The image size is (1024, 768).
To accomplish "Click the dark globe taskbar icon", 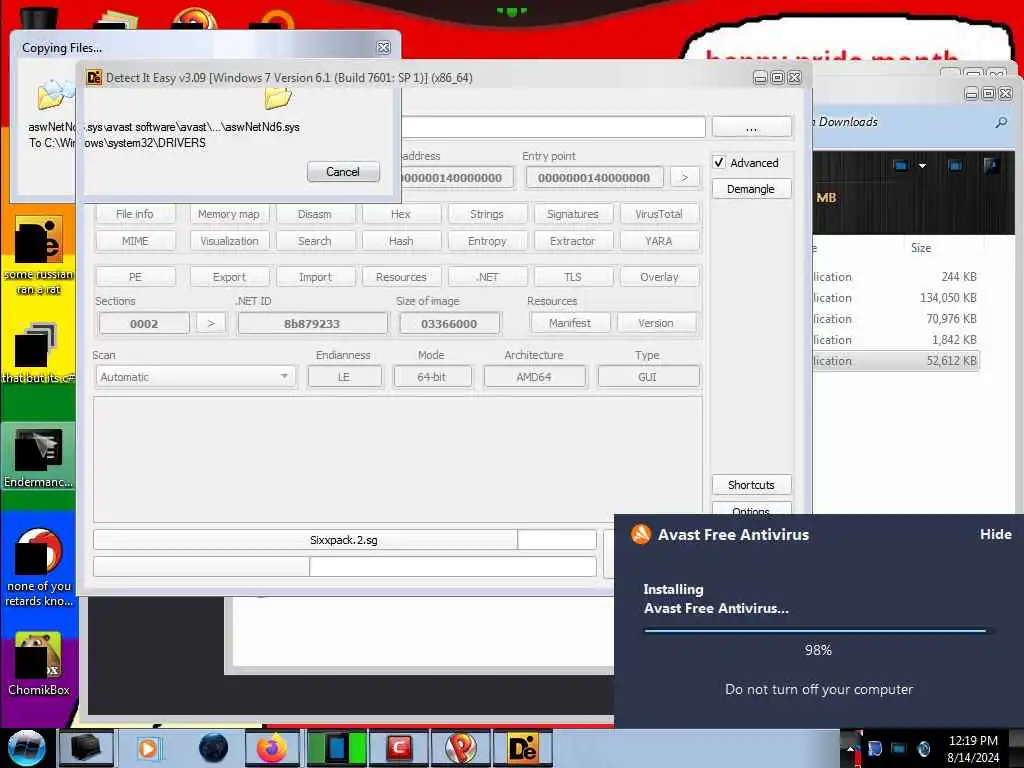I will [214, 748].
